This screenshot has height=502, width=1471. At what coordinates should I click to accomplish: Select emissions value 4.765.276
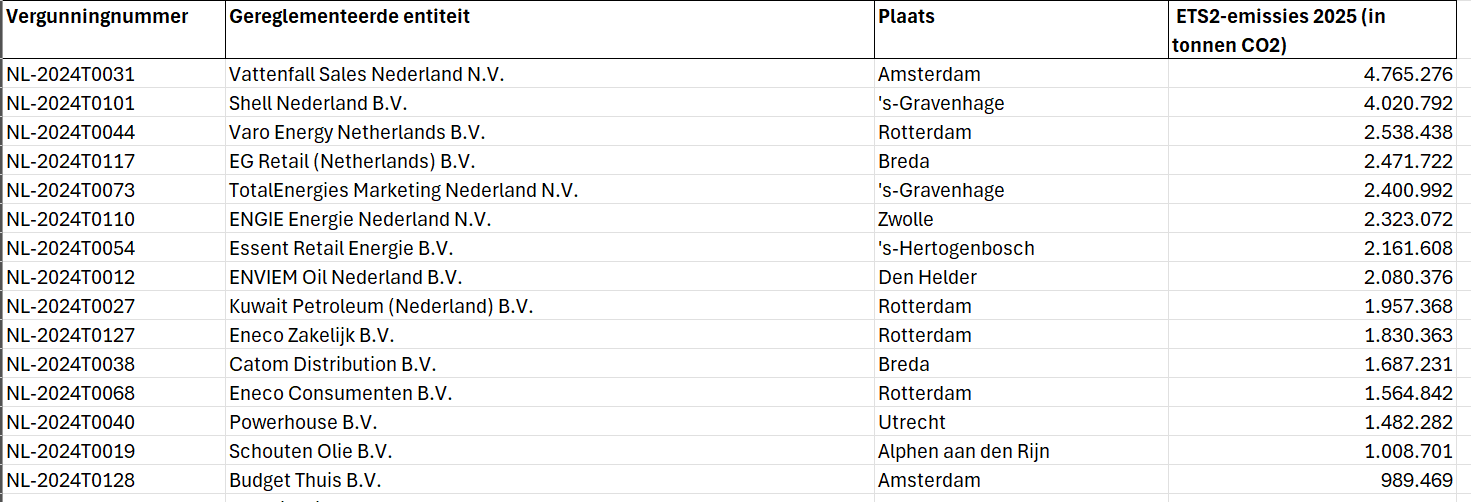[x=1319, y=74]
